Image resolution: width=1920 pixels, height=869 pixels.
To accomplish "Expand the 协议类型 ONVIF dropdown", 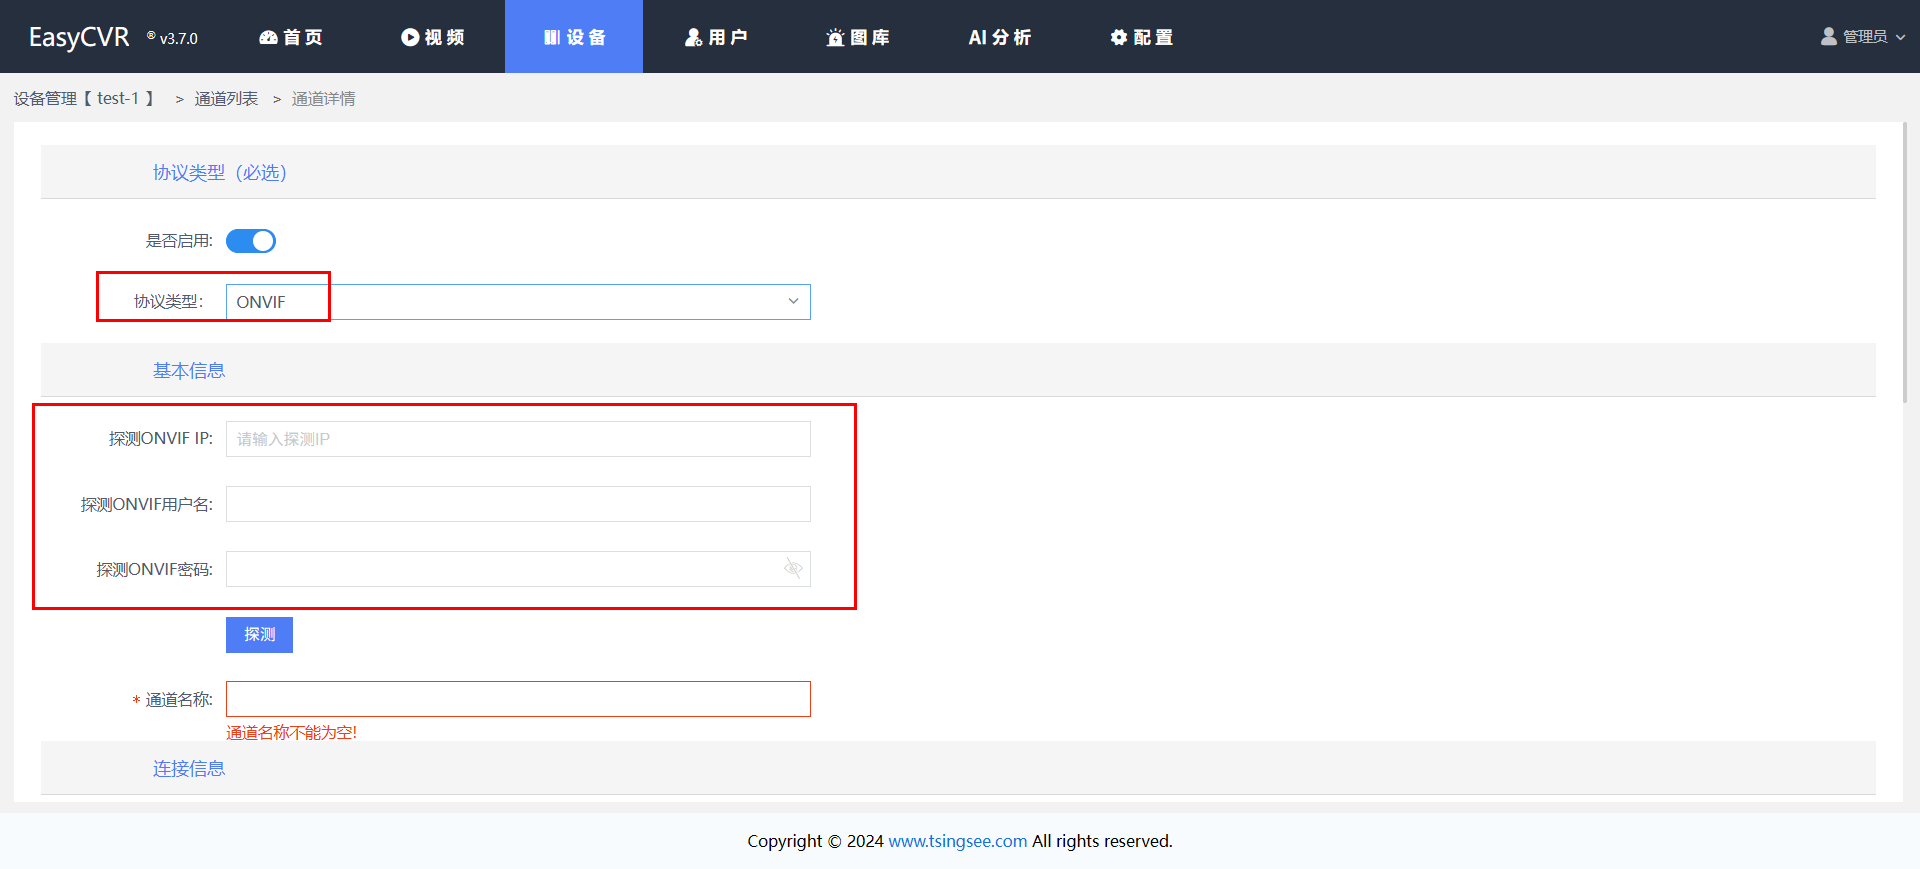I will pos(792,301).
